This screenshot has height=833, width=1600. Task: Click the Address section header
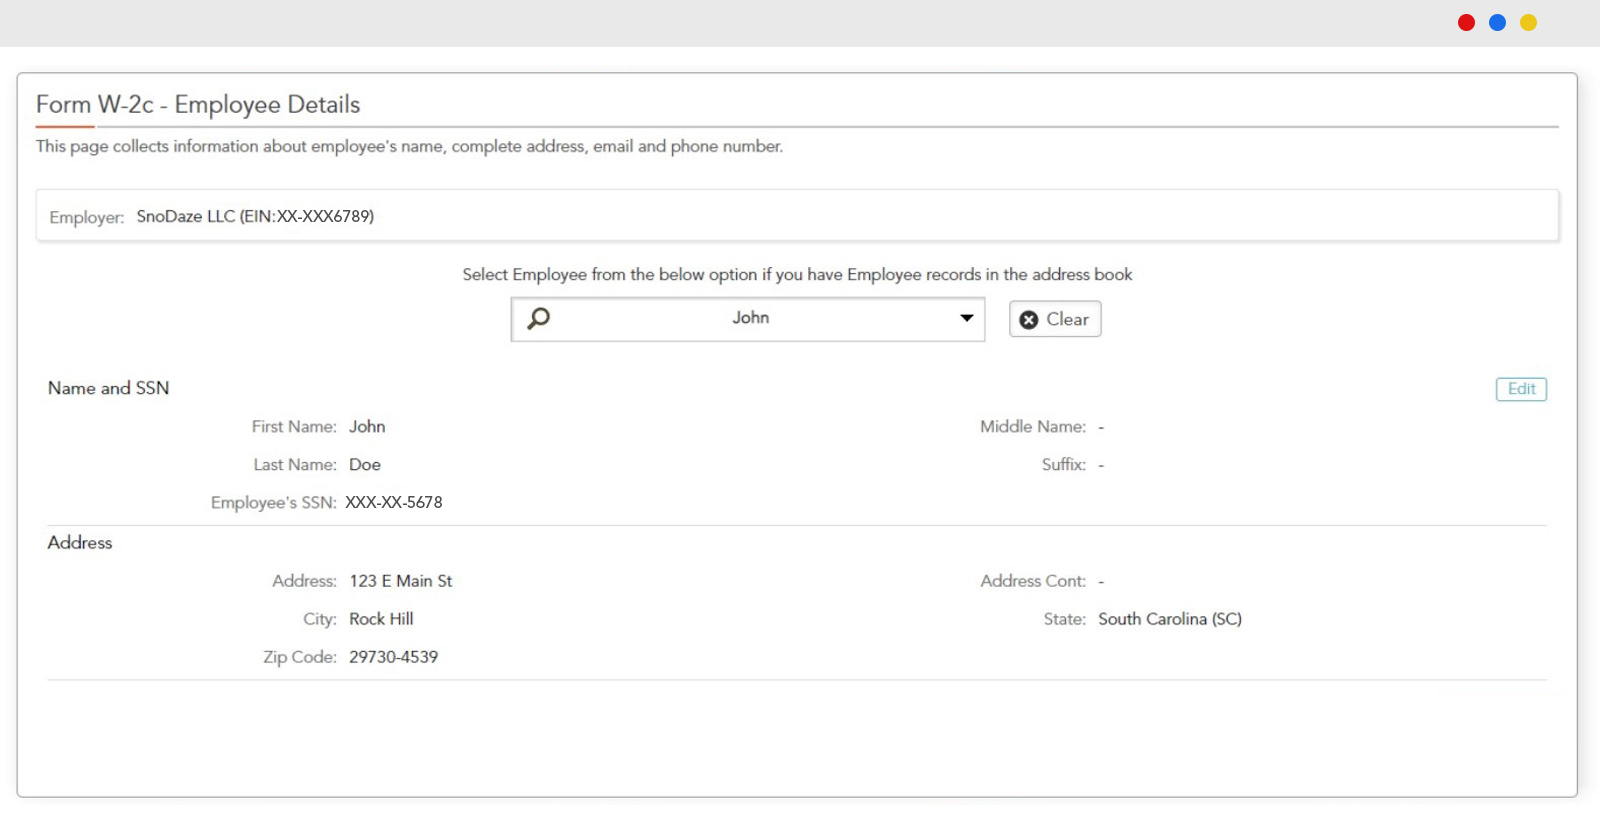(80, 543)
